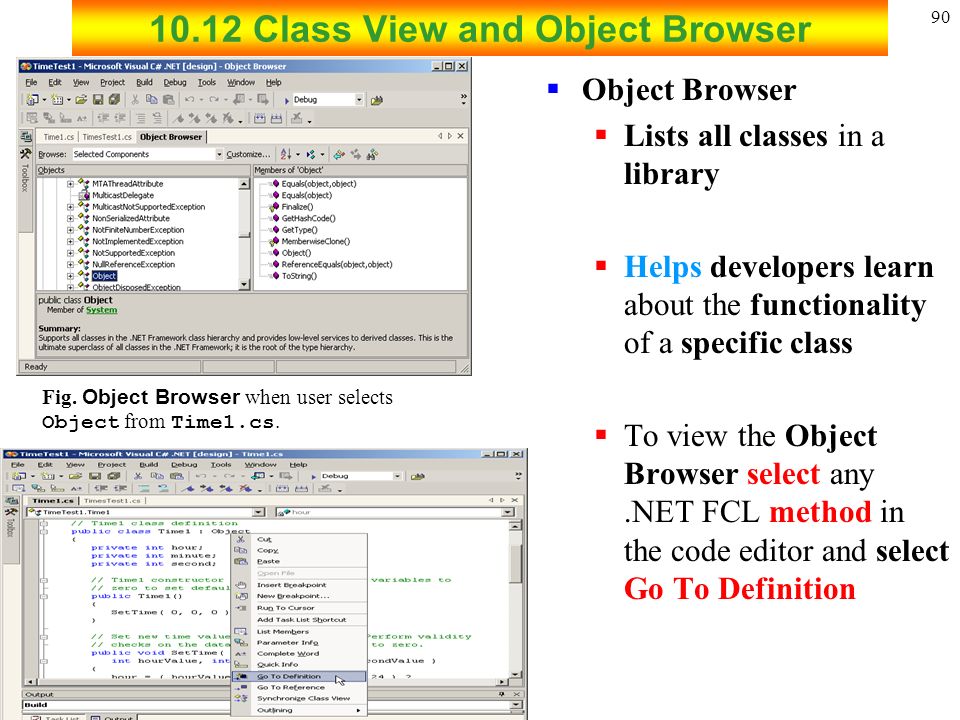This screenshot has height=720, width=960.
Task: Click Toggle Bookmark flag icon in Object Browser window
Action: click(179, 118)
